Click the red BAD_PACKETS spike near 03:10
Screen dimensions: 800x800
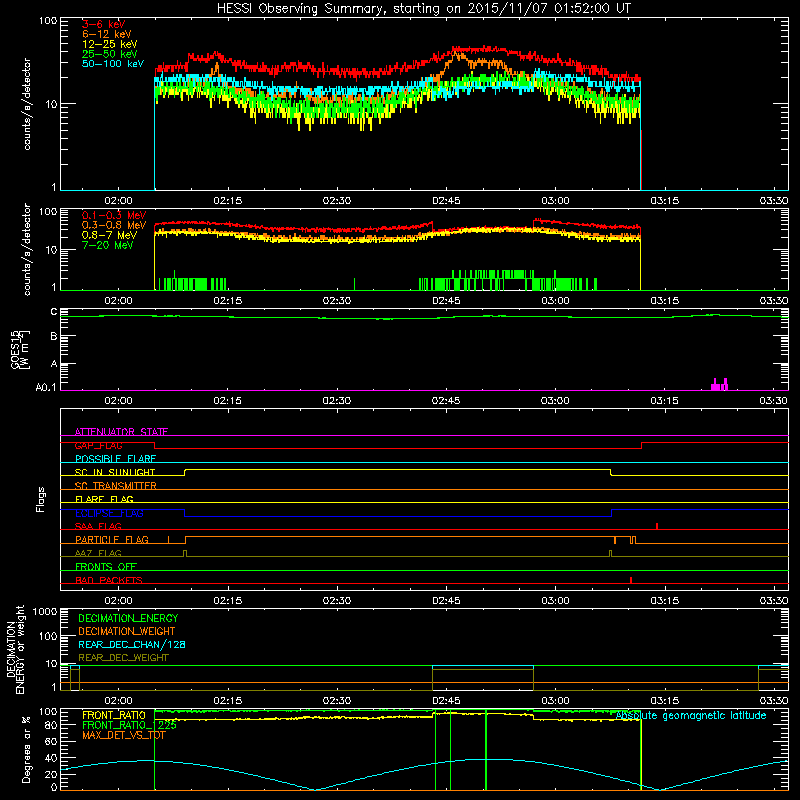[631, 580]
